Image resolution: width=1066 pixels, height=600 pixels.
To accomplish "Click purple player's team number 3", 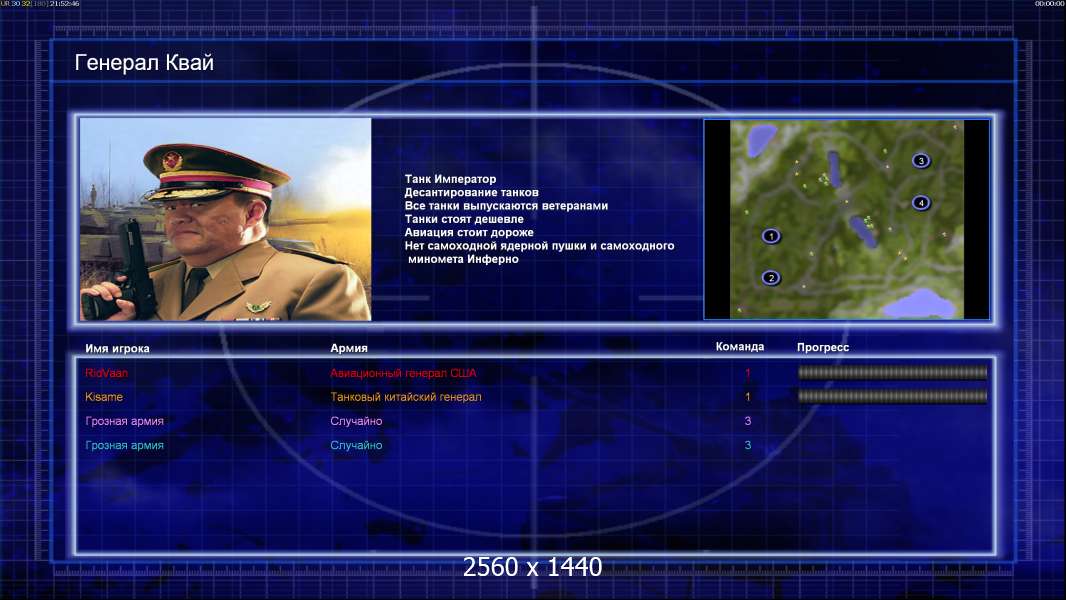I will (x=748, y=421).
